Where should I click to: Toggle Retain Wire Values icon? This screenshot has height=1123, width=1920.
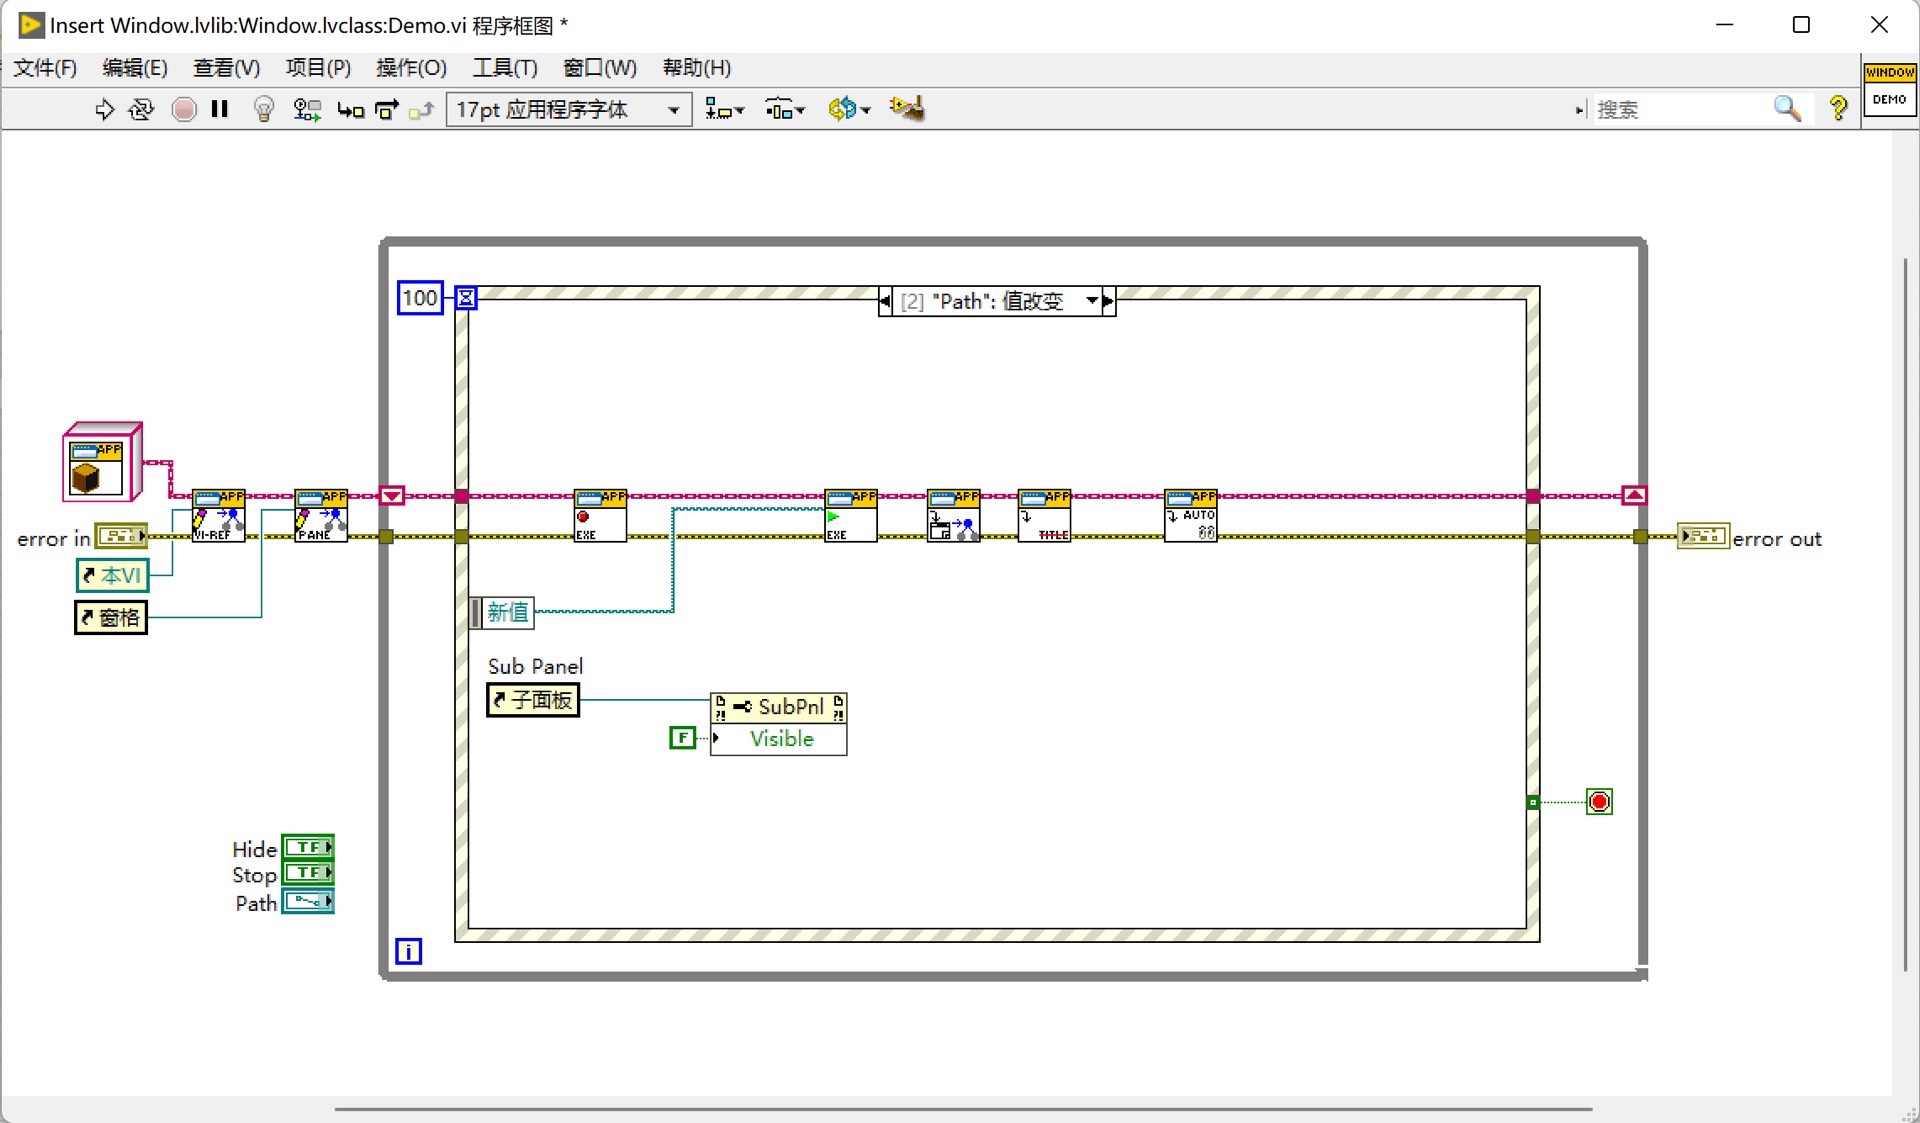tap(306, 109)
